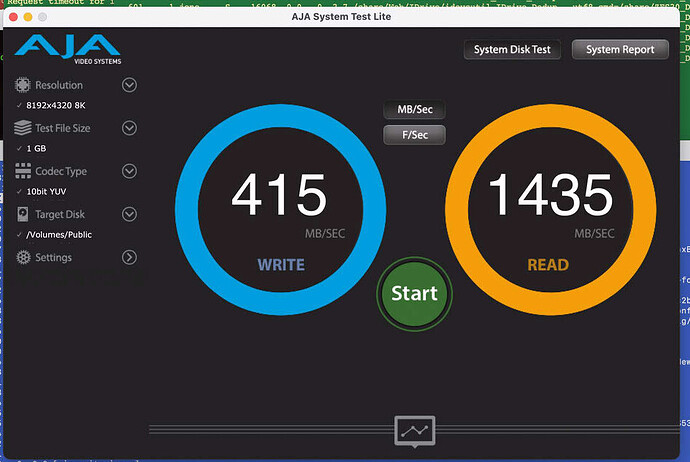Image resolution: width=690 pixels, height=462 pixels.
Task: Open Settings via the gear icon
Action: 24,258
